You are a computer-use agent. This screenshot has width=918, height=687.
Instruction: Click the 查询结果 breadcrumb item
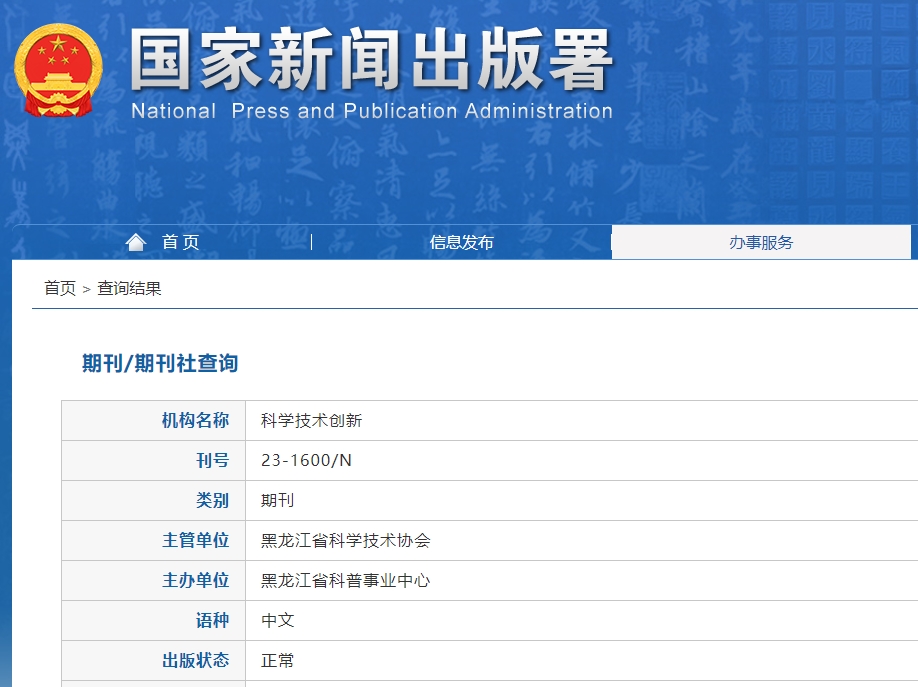pos(129,288)
